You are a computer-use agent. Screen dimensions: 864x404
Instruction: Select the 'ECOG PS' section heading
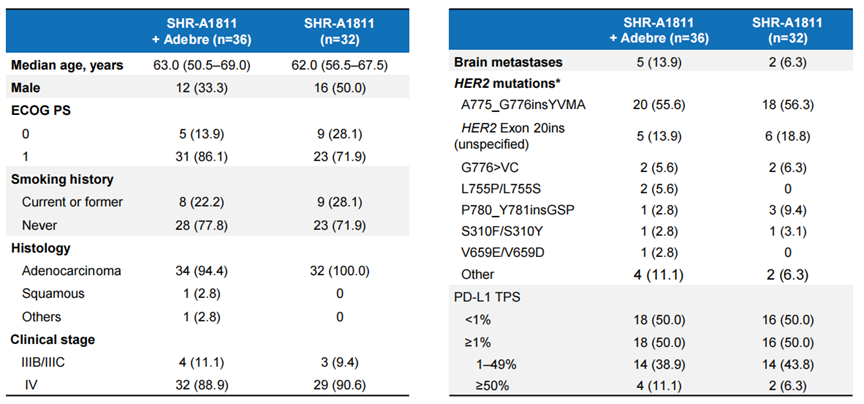click(41, 110)
